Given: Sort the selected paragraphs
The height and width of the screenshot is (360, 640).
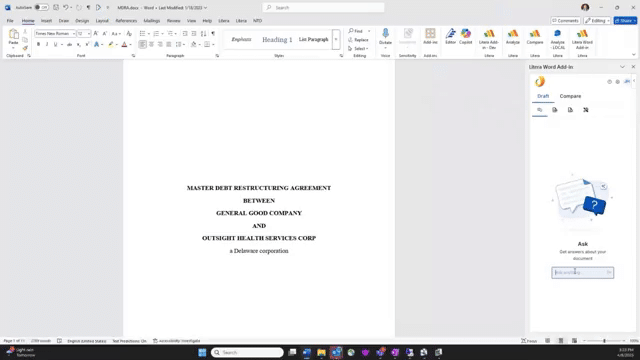Looking at the screenshot, I should click(203, 33).
